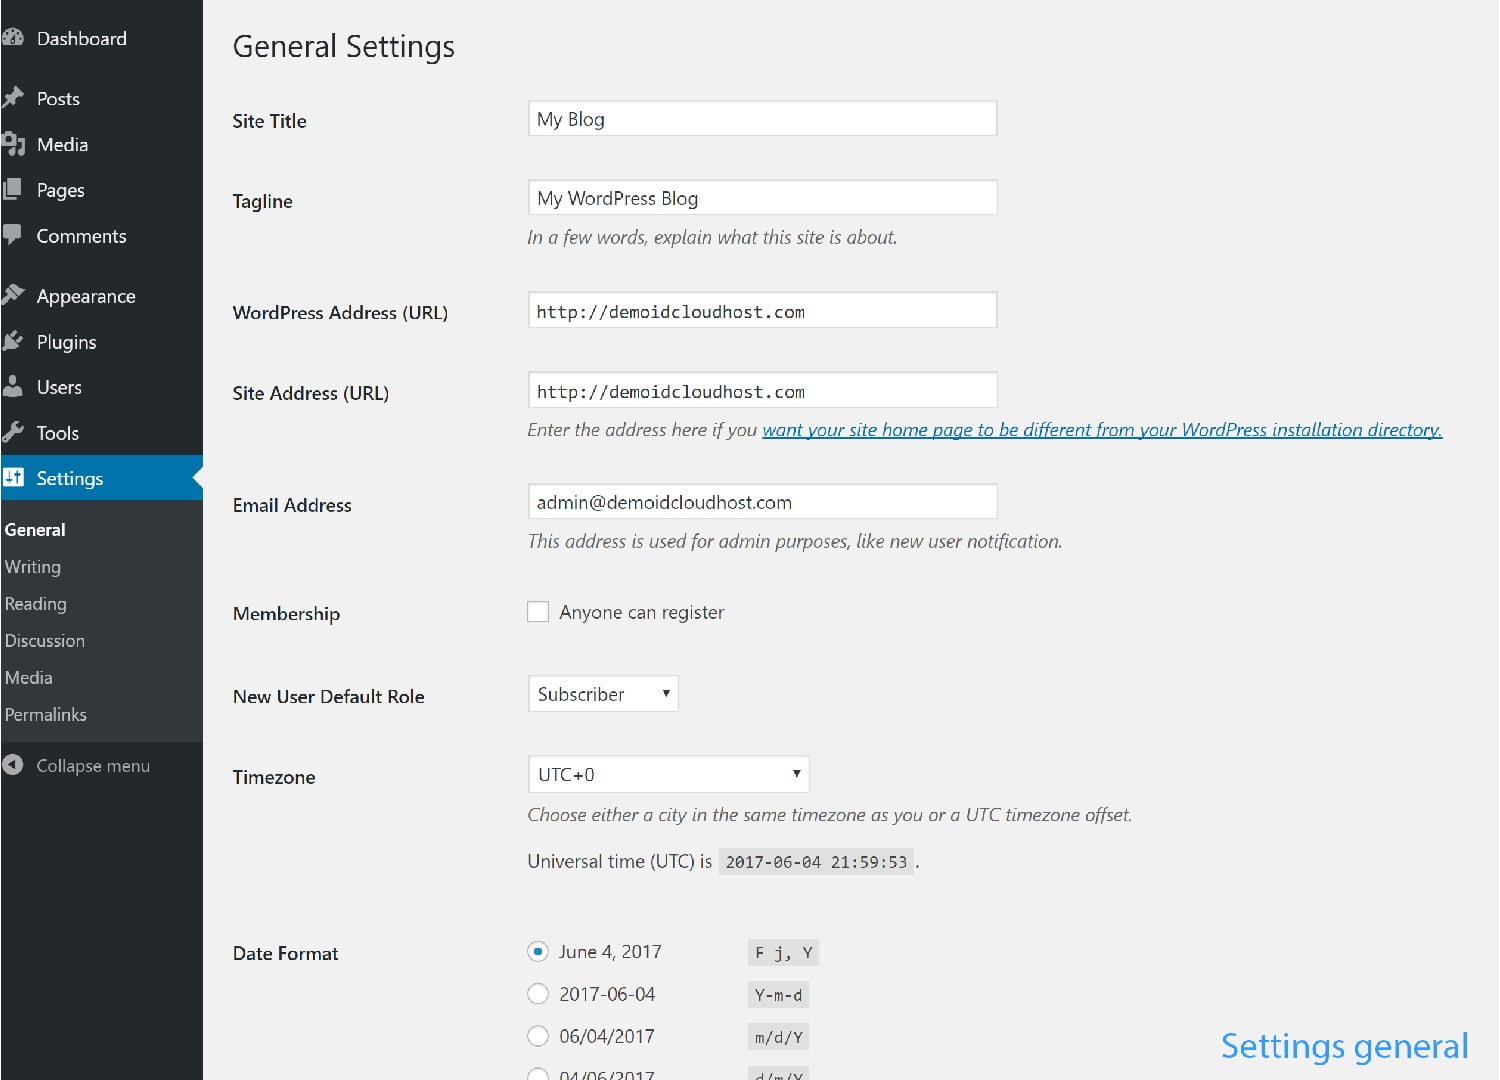1500x1080 pixels.
Task: Open the Users section
Action: (x=14, y=387)
